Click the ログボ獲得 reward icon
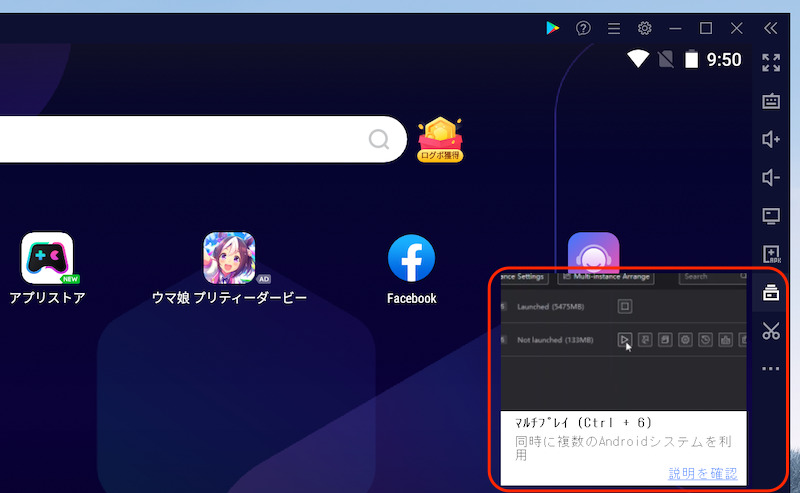This screenshot has height=493, width=800. tap(440, 138)
